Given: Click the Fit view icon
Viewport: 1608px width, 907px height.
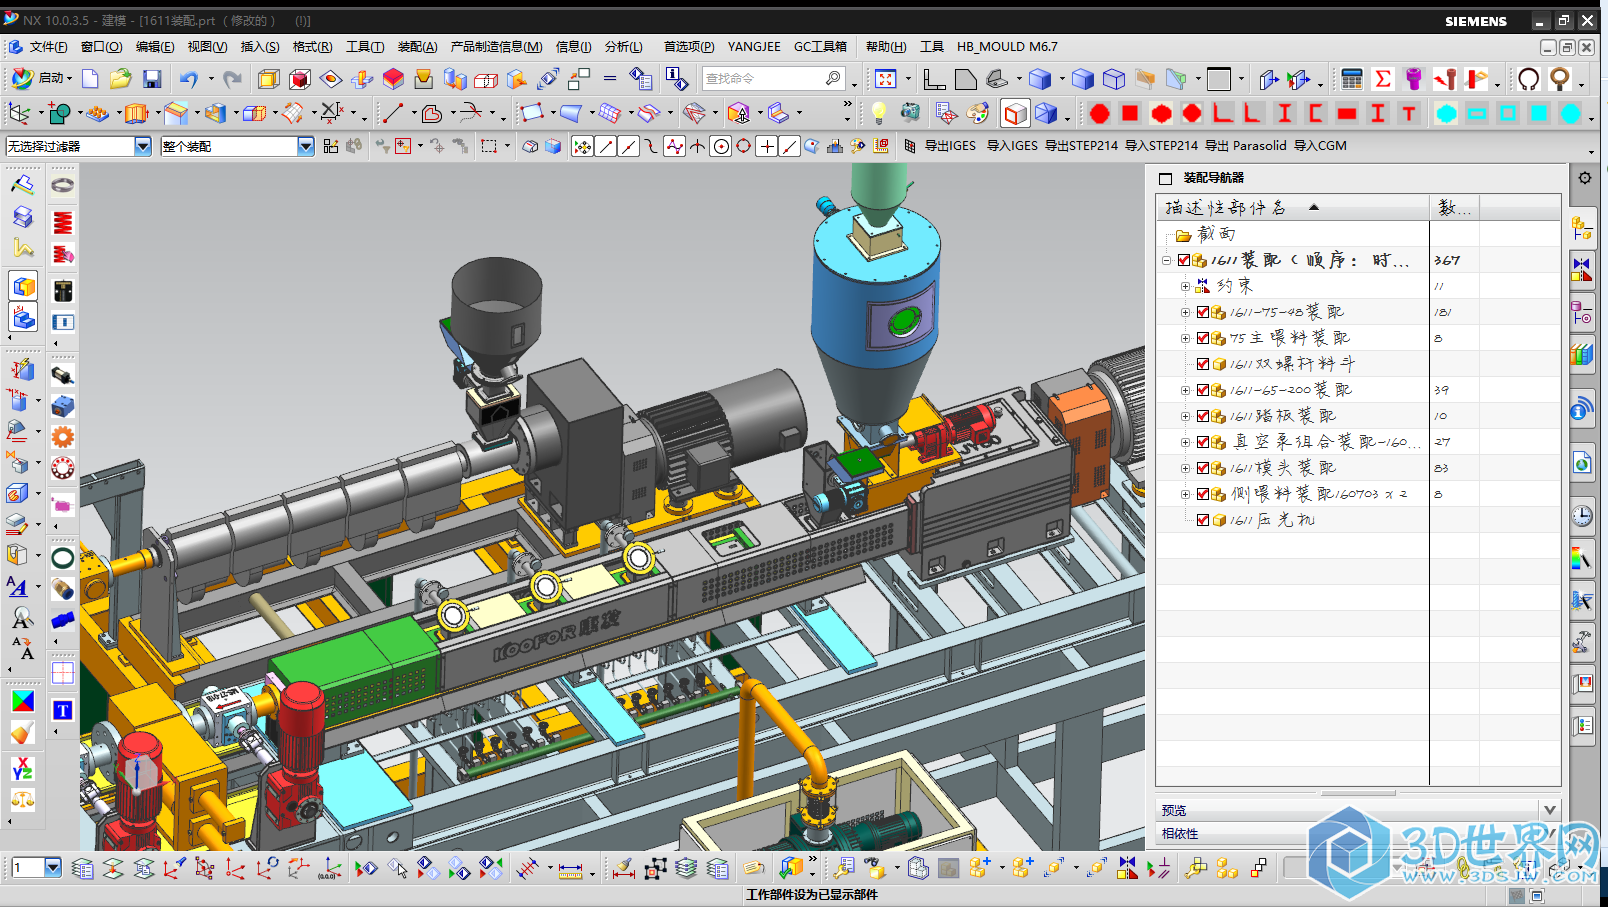Looking at the screenshot, I should tap(886, 79).
